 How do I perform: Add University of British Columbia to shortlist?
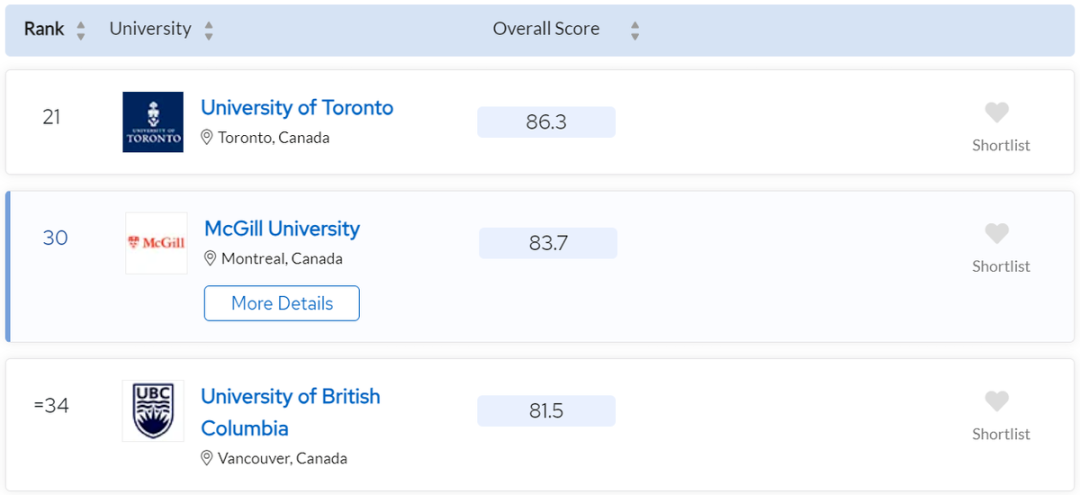click(997, 401)
